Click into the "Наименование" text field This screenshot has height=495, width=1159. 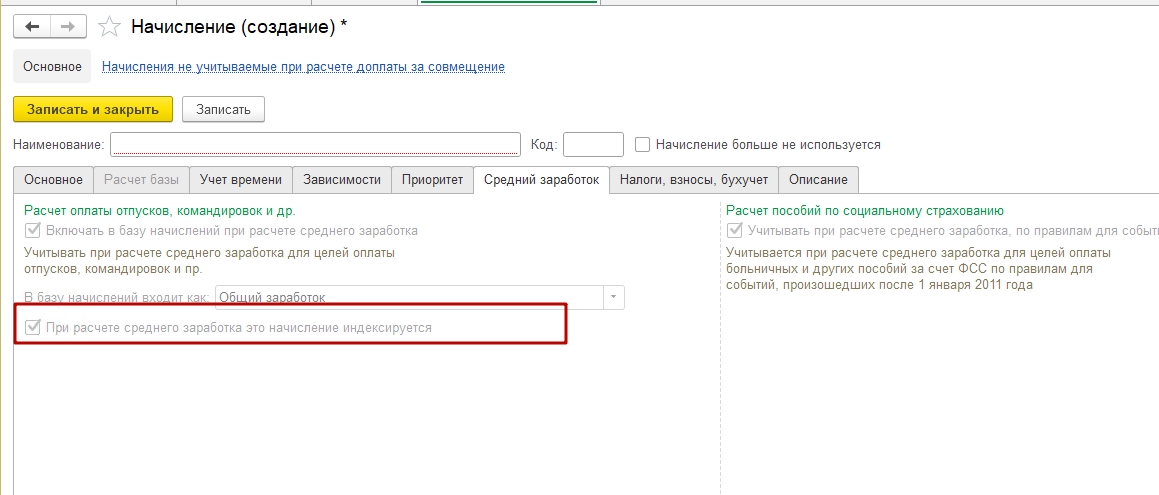[x=315, y=145]
